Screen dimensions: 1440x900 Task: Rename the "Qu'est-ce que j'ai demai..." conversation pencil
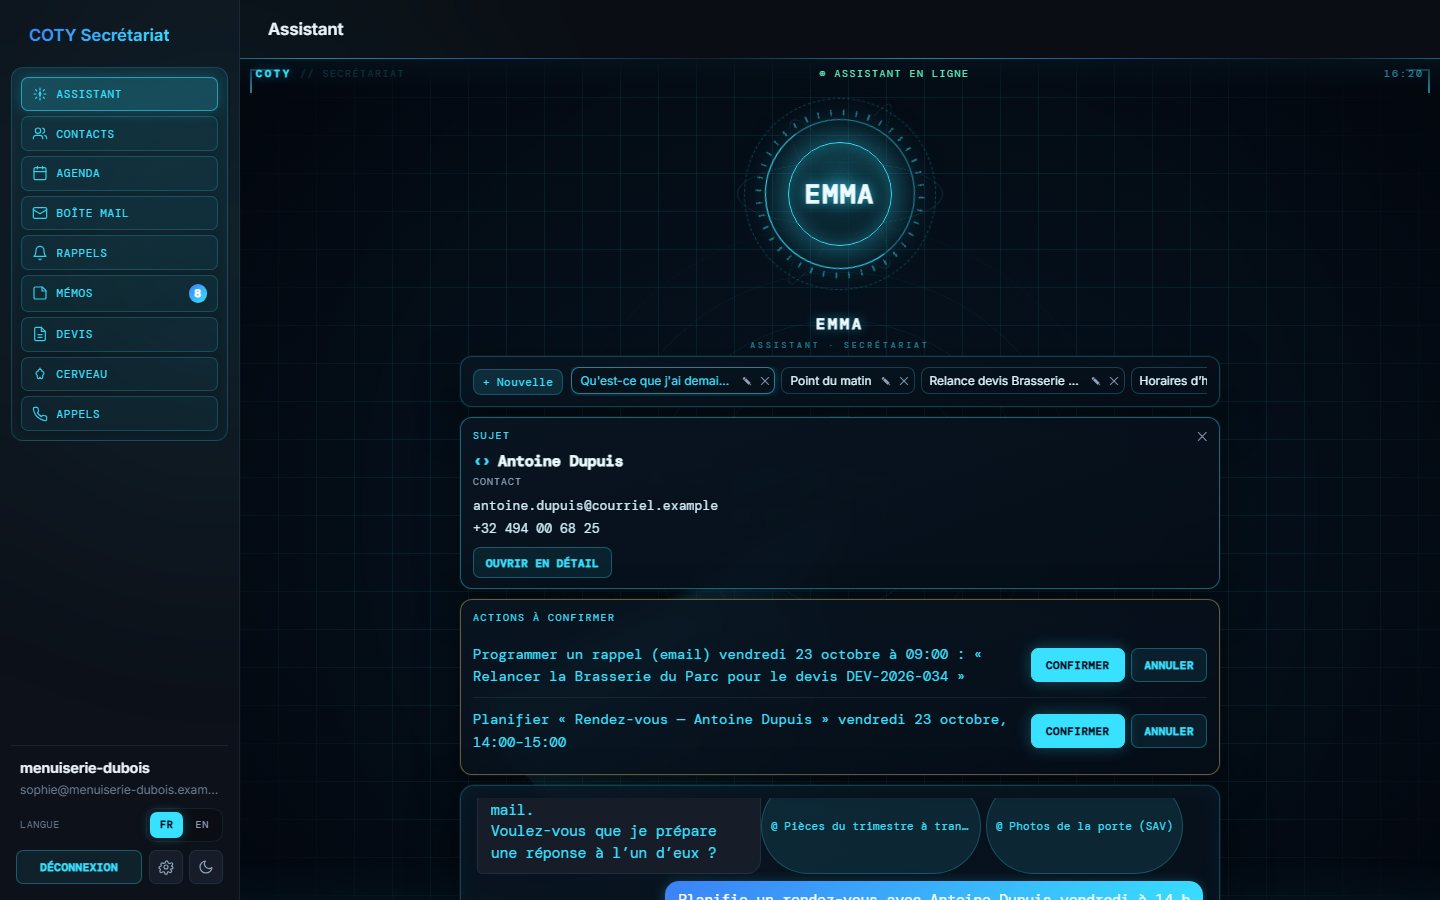click(746, 381)
